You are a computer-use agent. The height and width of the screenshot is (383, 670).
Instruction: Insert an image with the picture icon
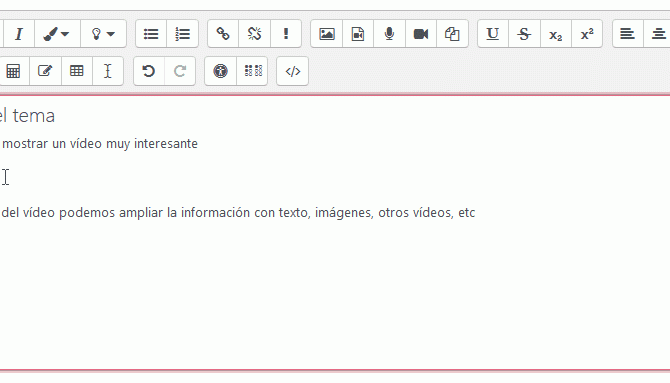(326, 34)
